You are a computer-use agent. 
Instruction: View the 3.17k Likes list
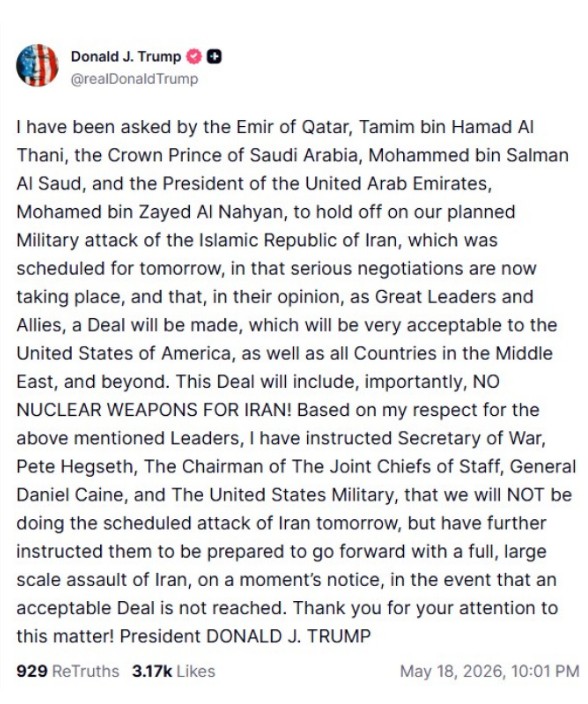pyautogui.click(x=174, y=671)
